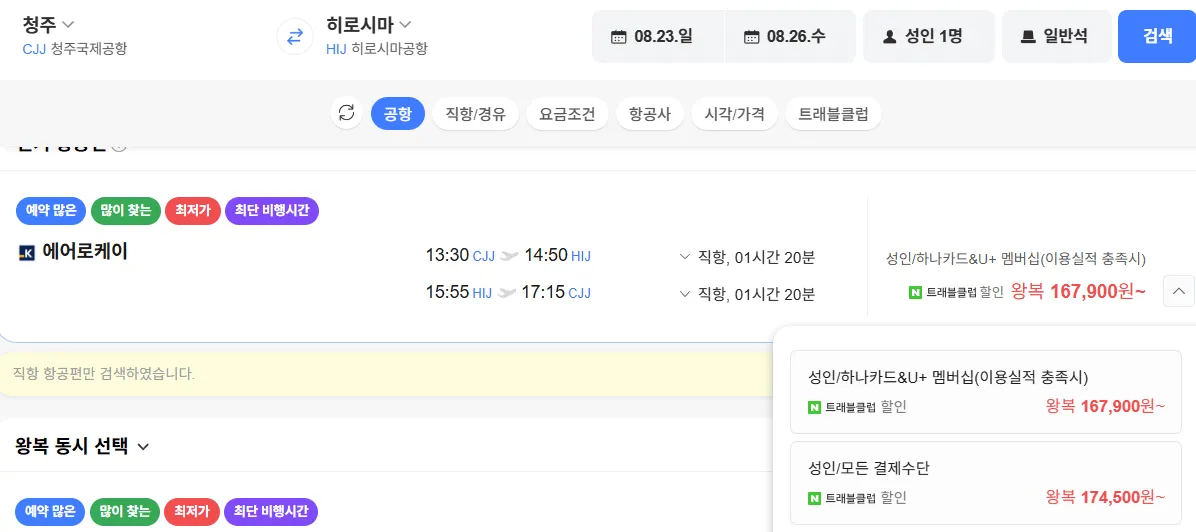Viewport: 1196px width, 532px height.
Task: Choose the 하나카드&U+ 멤버십 167,900원 fare in the popup
Action: [x=985, y=391]
